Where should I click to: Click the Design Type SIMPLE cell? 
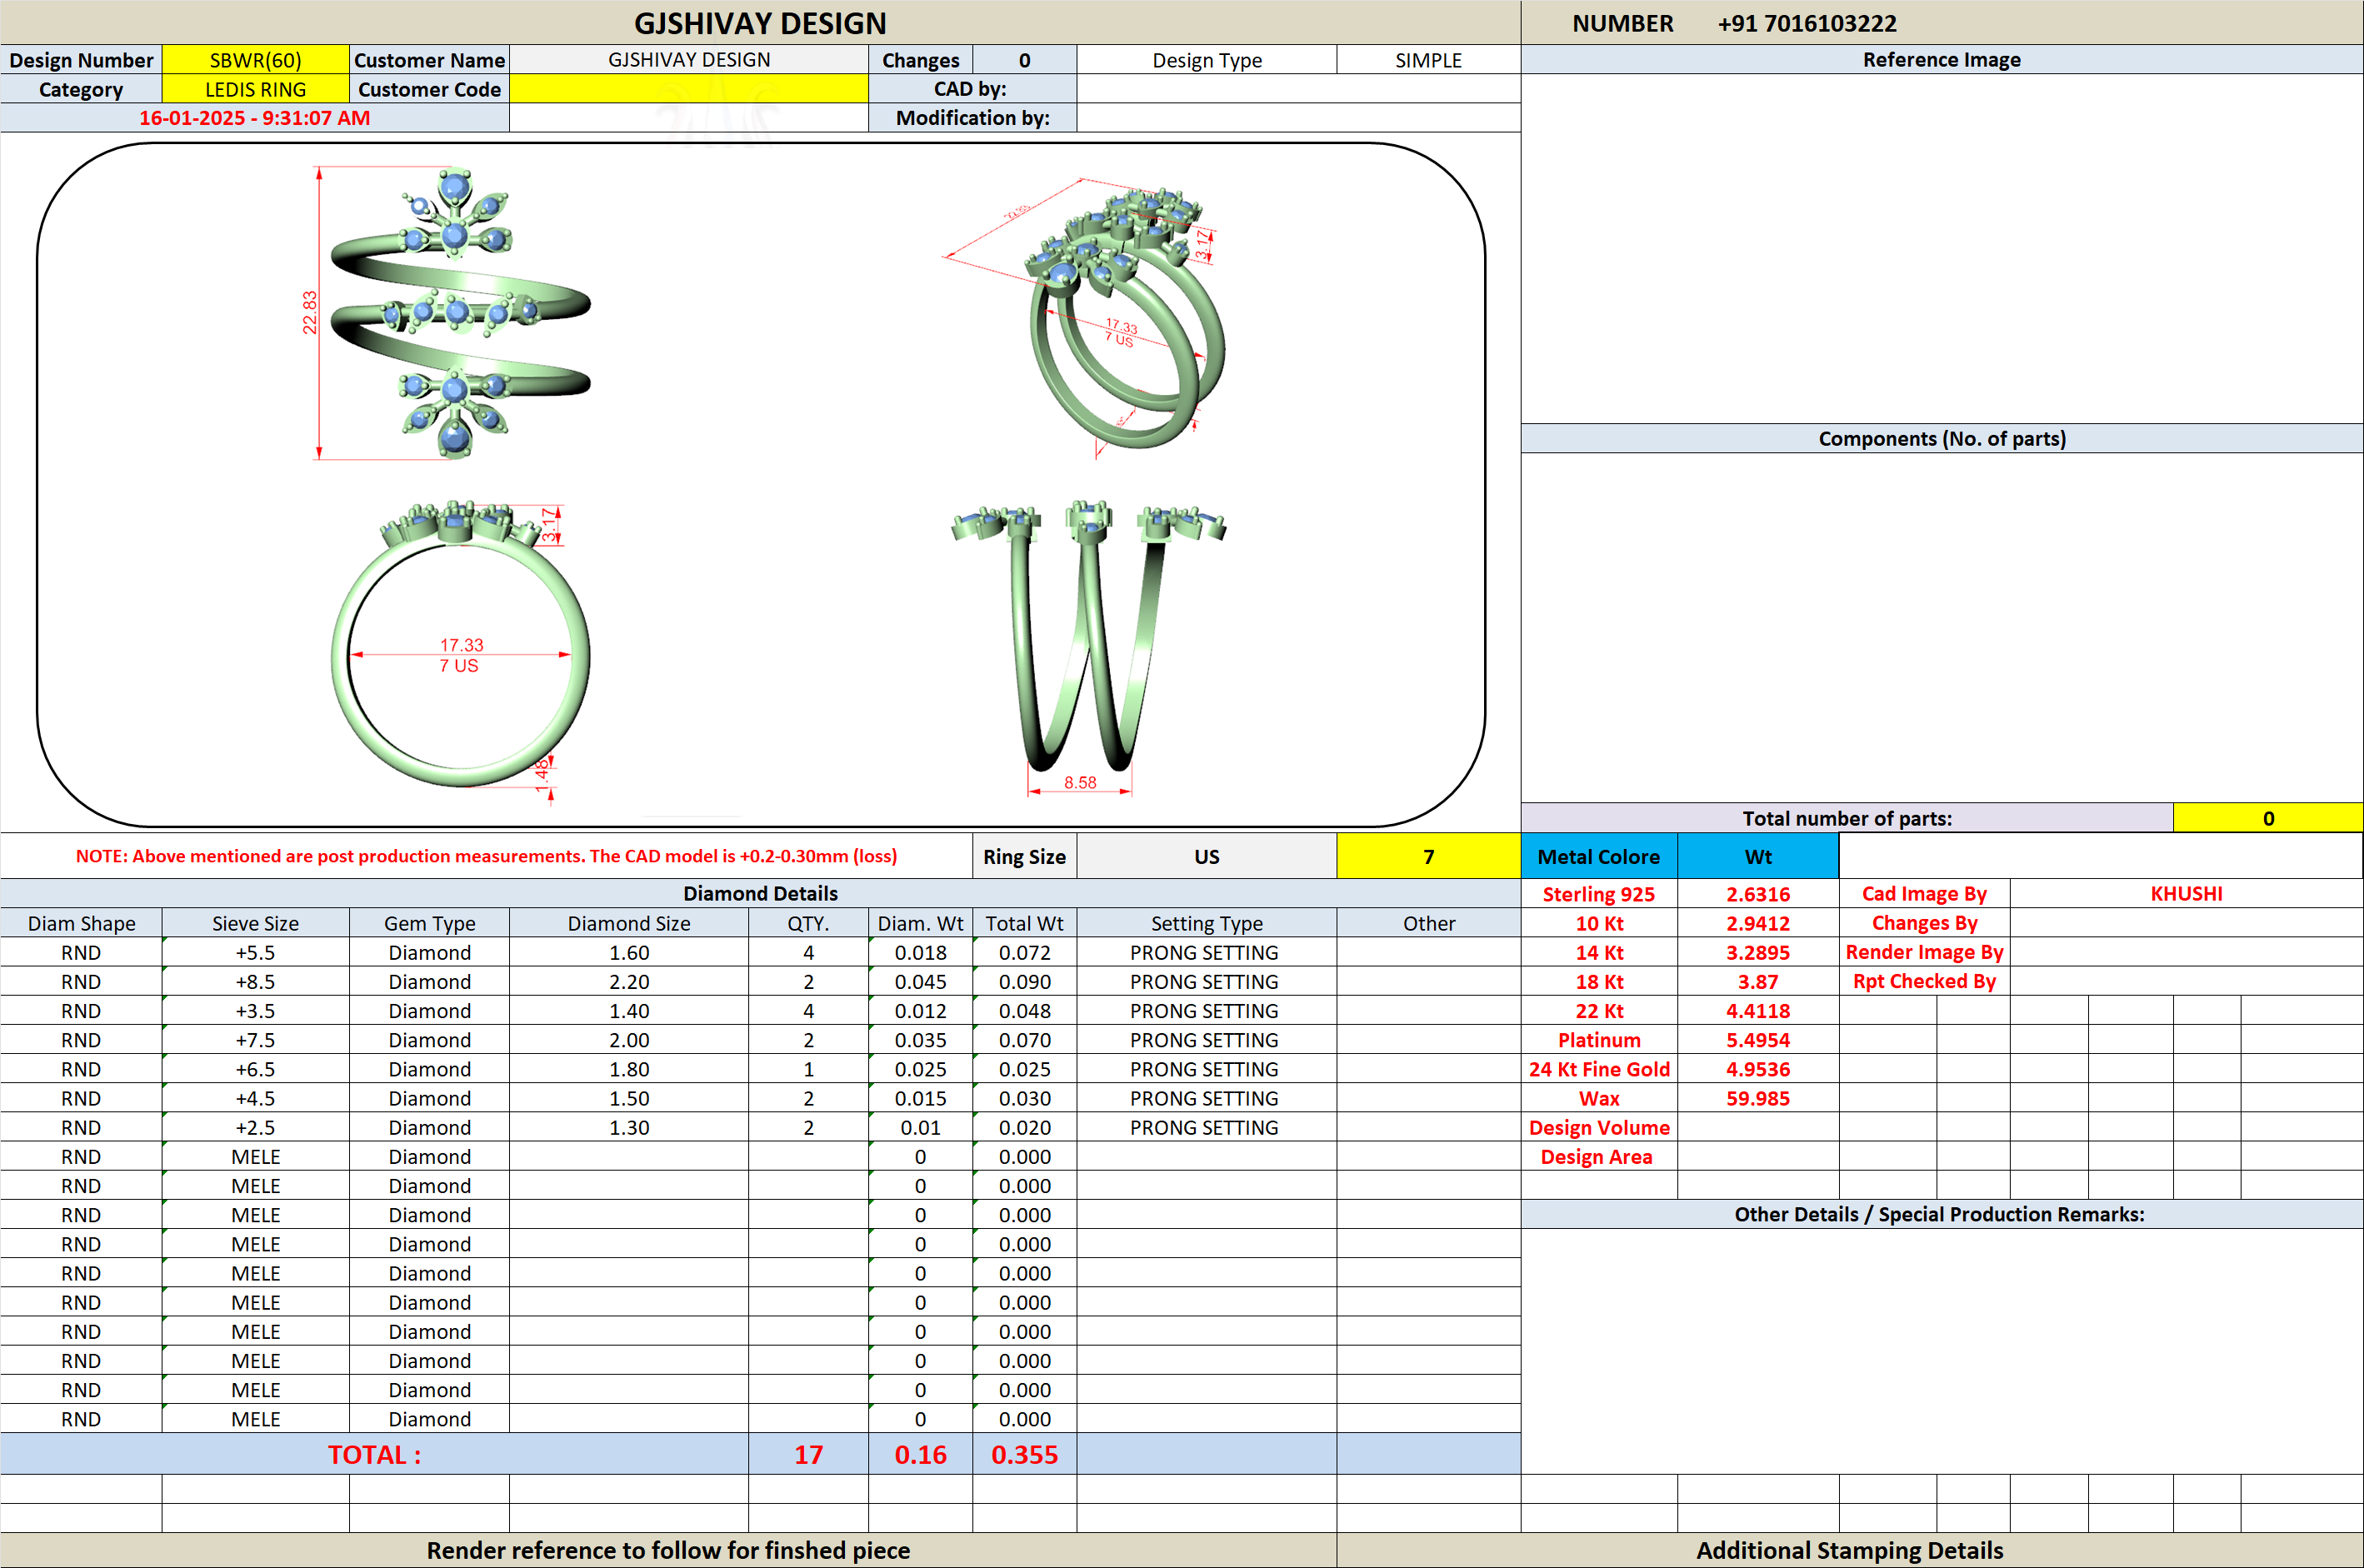pyautogui.click(x=1428, y=60)
